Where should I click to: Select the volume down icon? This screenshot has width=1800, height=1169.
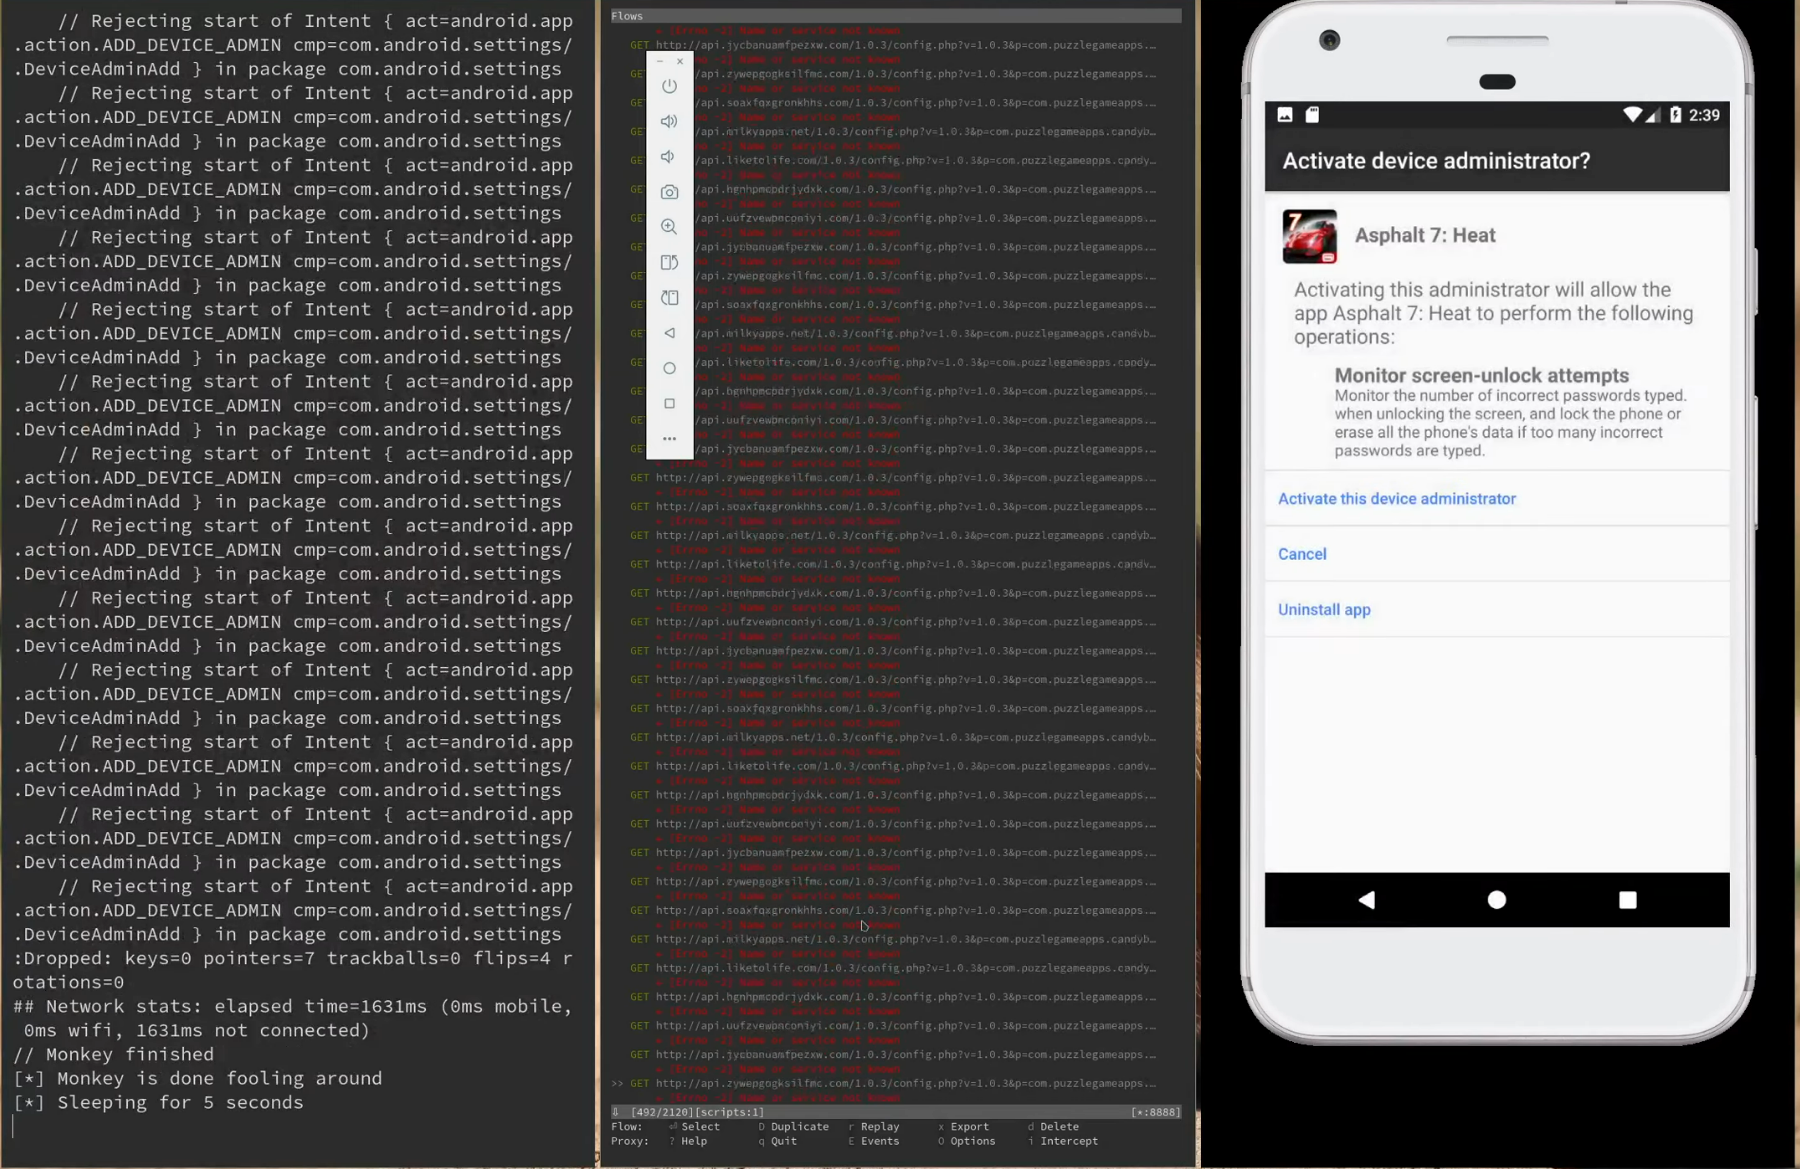coord(668,156)
